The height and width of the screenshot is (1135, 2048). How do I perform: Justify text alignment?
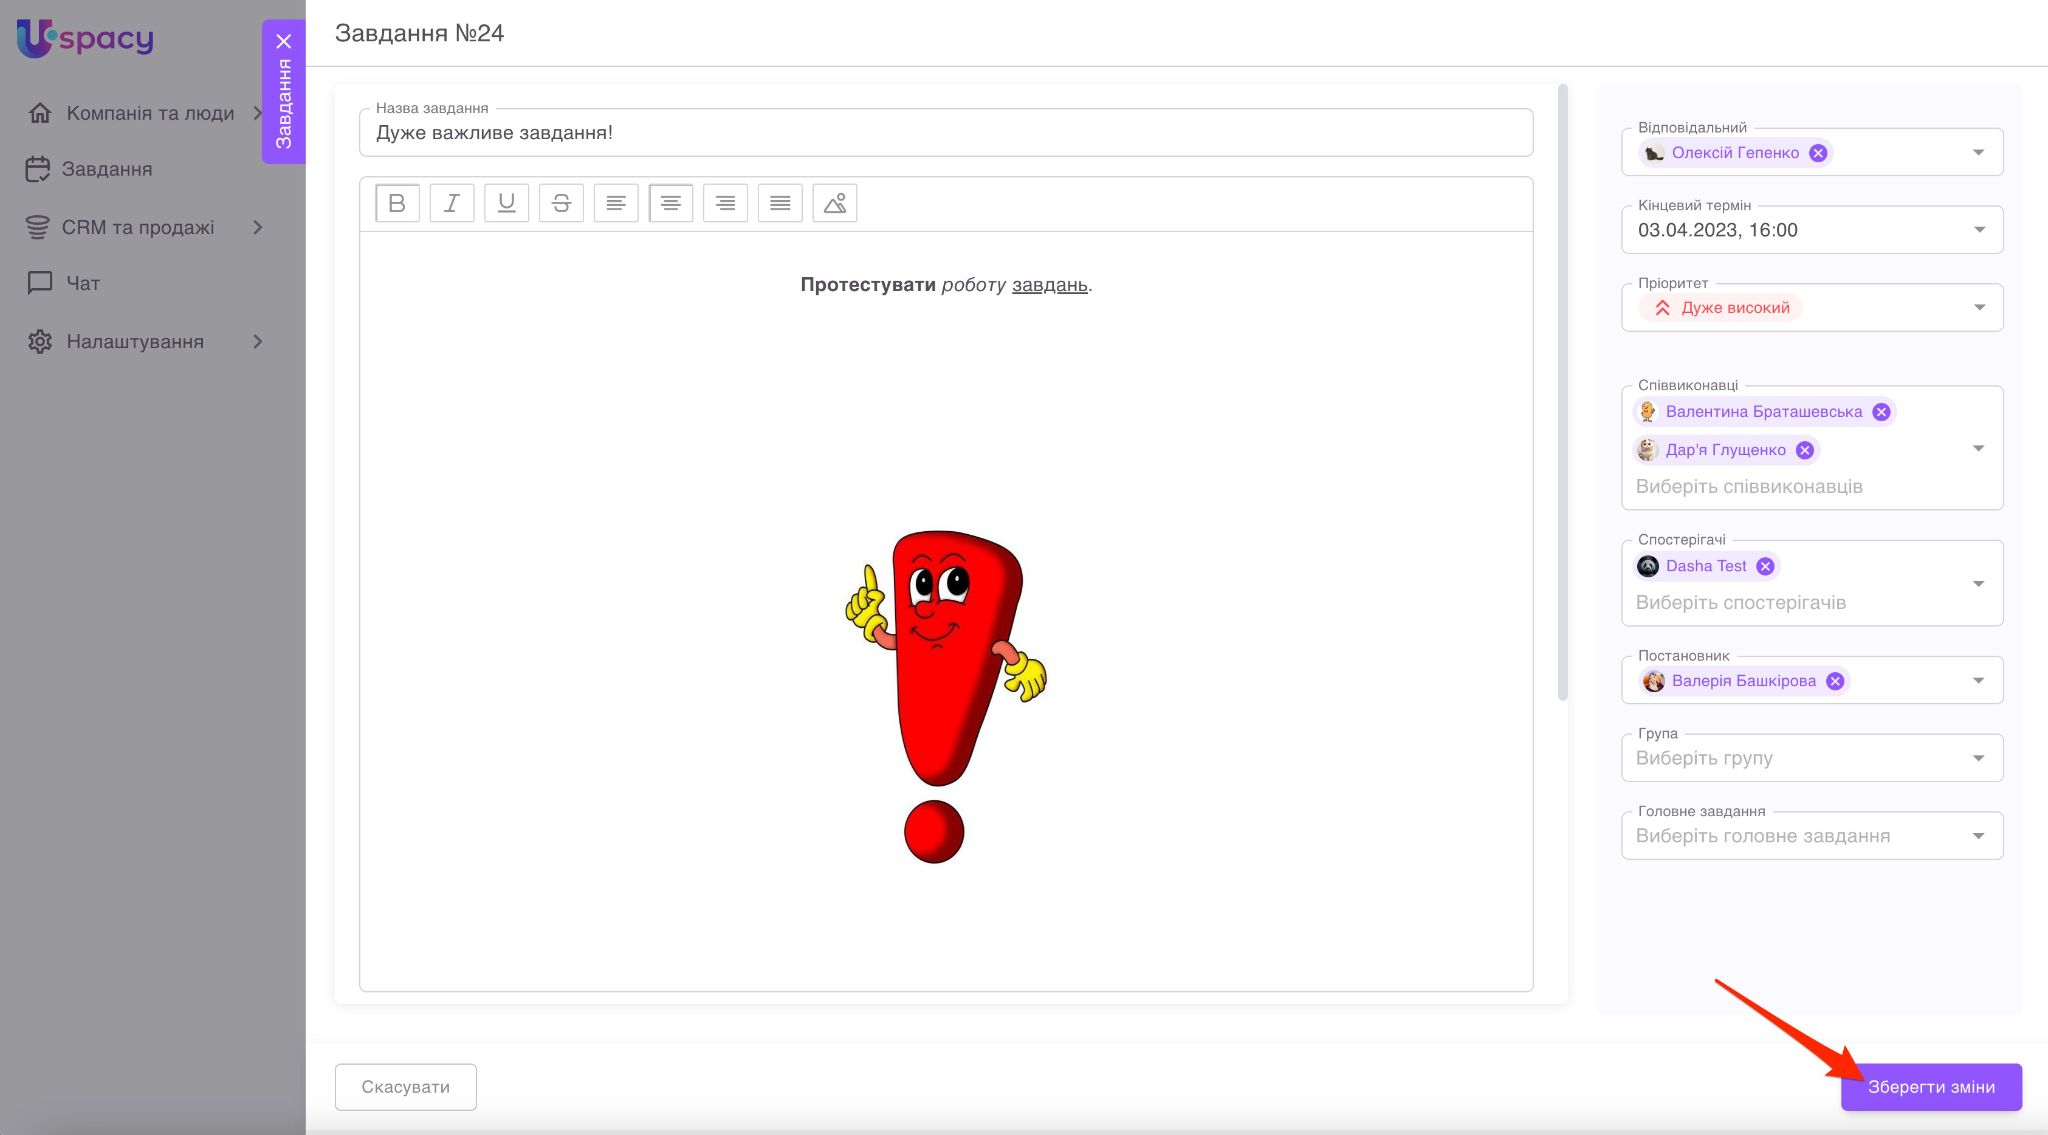[780, 203]
